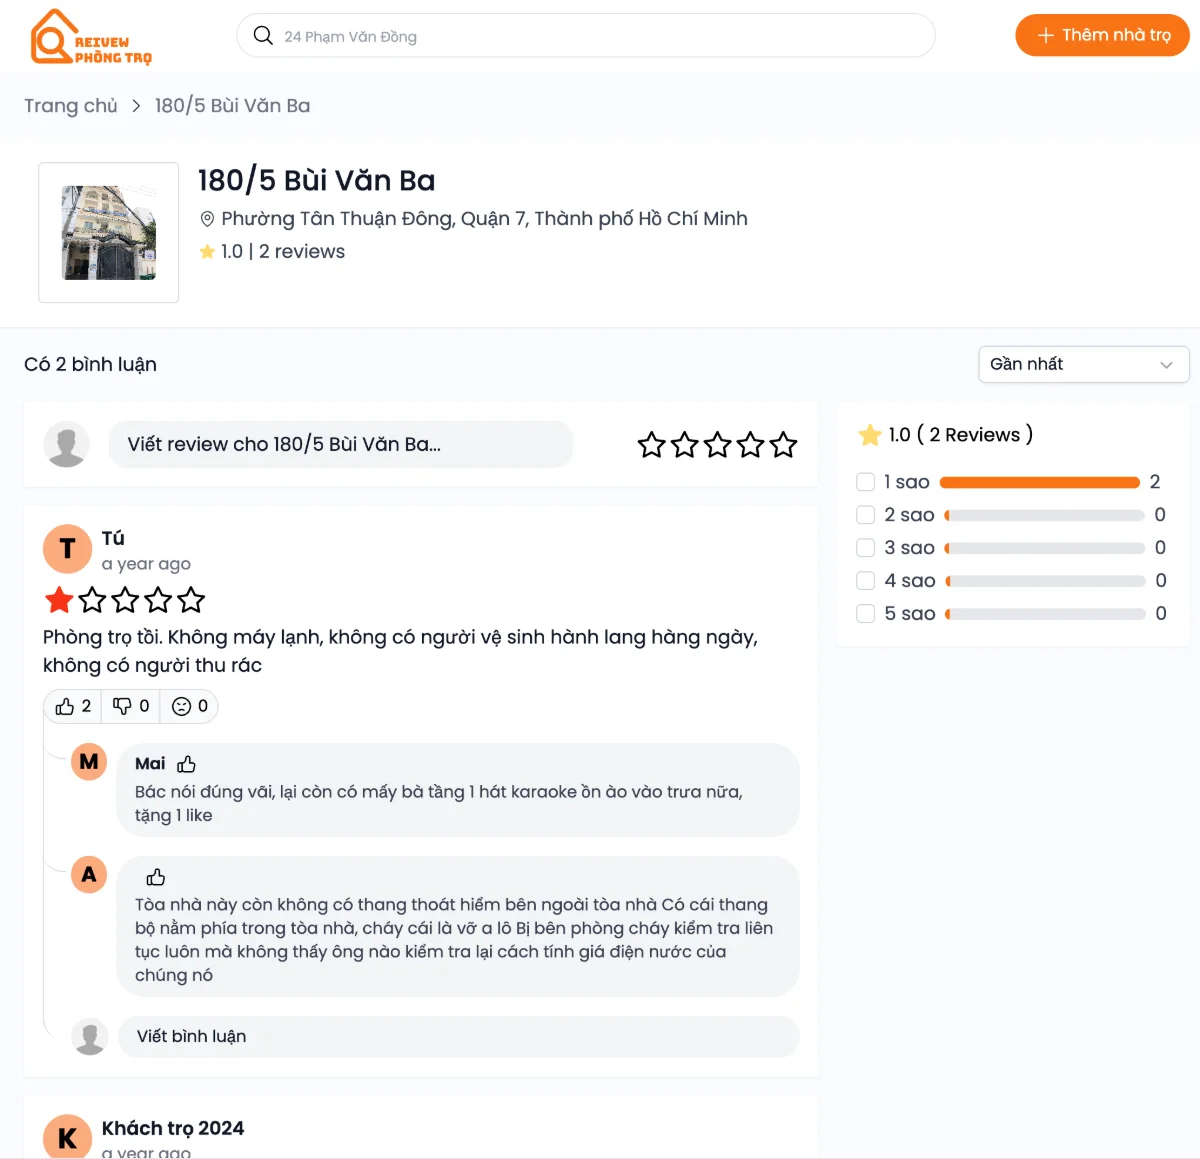Screen dimensions: 1200x1159
Task: Select the 180/5 Bùi Văn Ba breadcrumb item
Action: pos(232,105)
